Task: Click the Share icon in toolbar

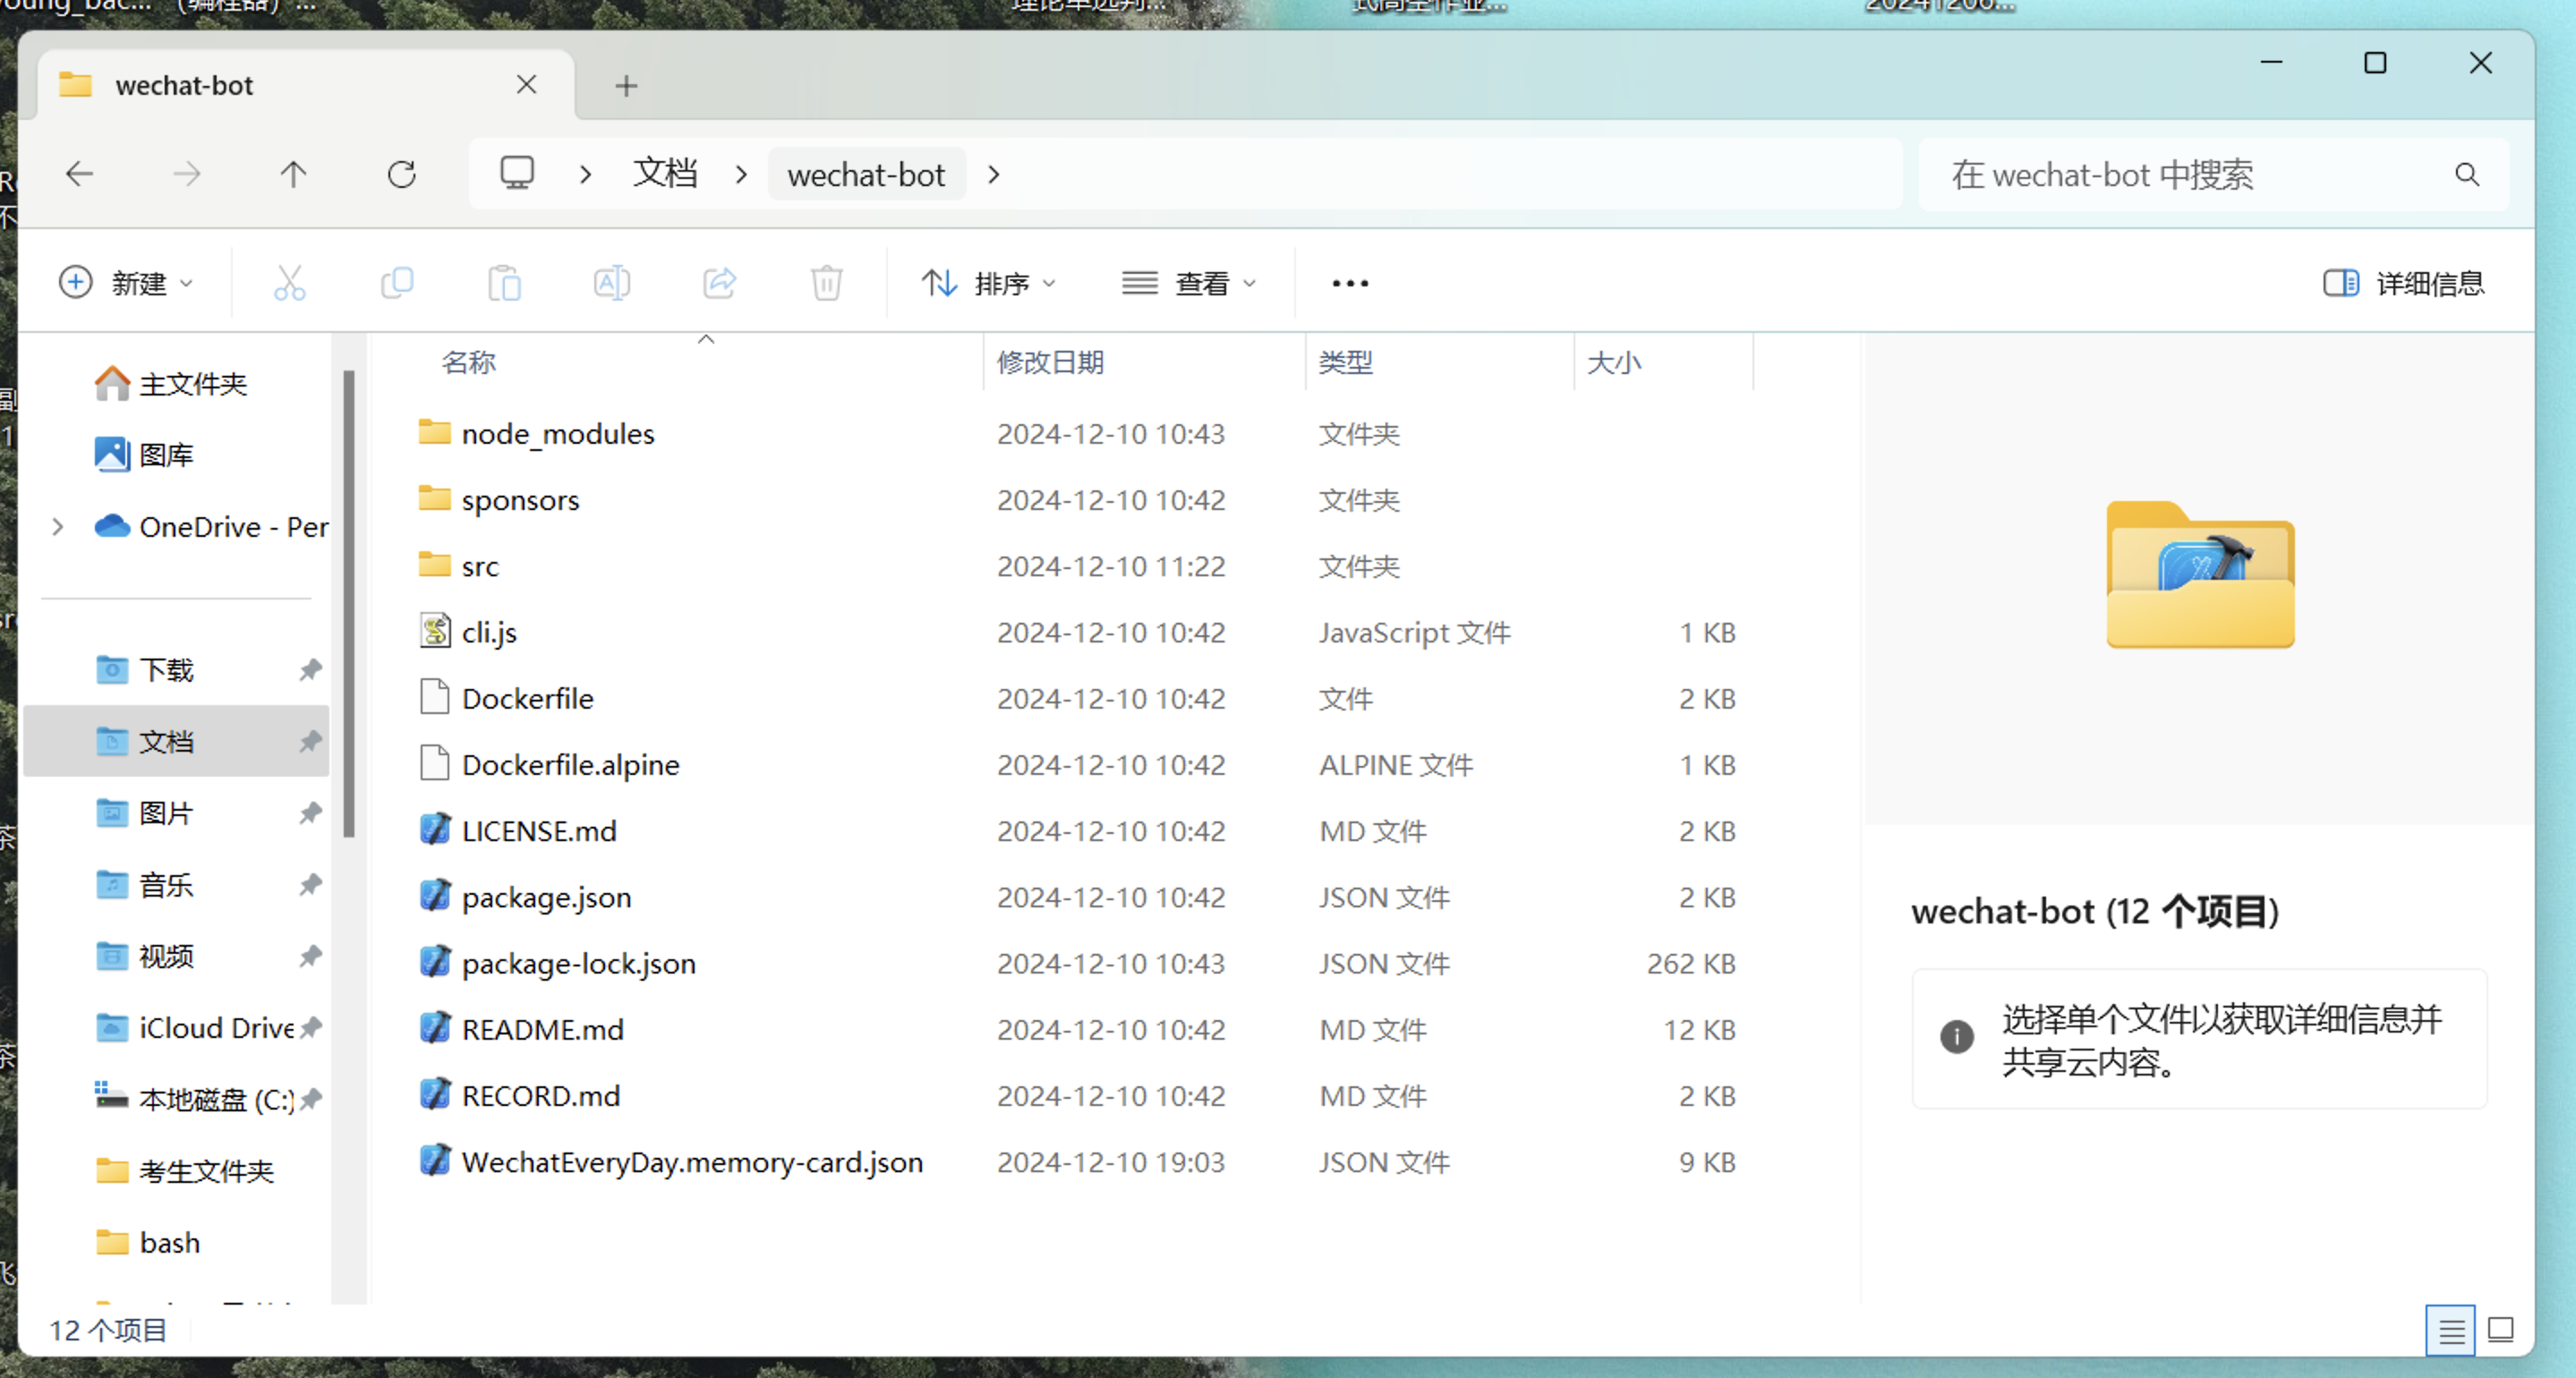Action: coord(719,283)
